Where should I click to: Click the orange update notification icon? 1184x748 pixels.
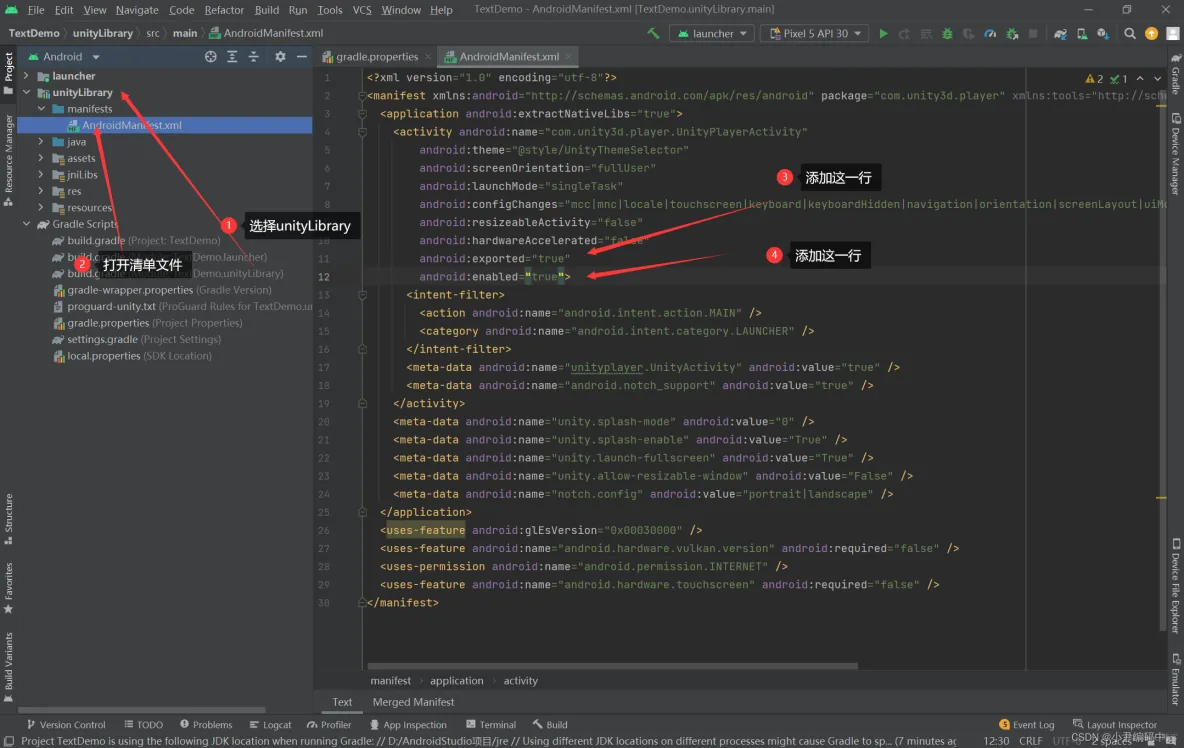coord(1152,33)
